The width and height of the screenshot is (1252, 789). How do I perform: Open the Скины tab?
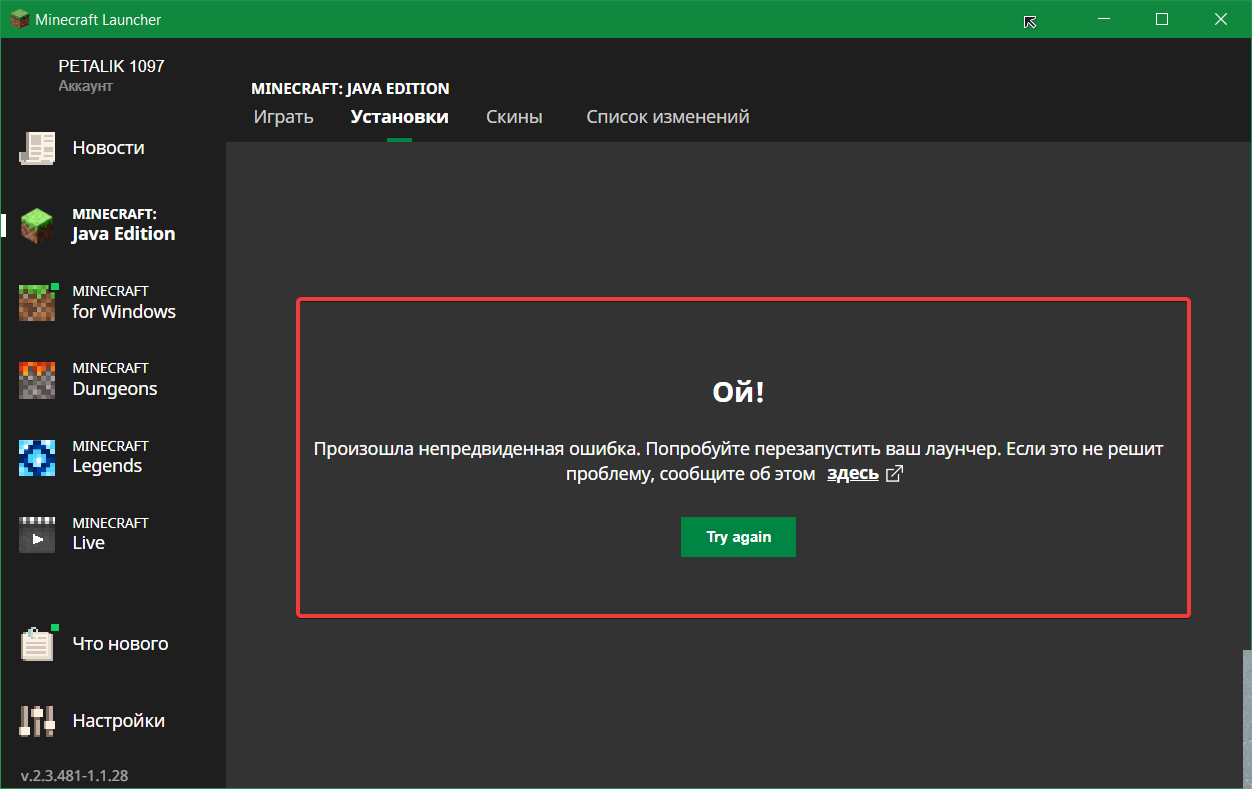(514, 117)
